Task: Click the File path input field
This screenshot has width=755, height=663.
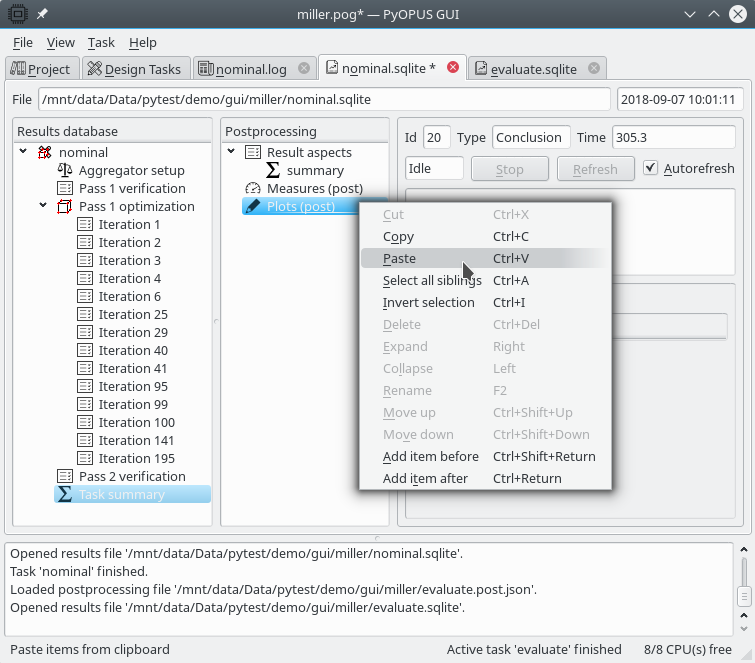Action: pyautogui.click(x=324, y=100)
